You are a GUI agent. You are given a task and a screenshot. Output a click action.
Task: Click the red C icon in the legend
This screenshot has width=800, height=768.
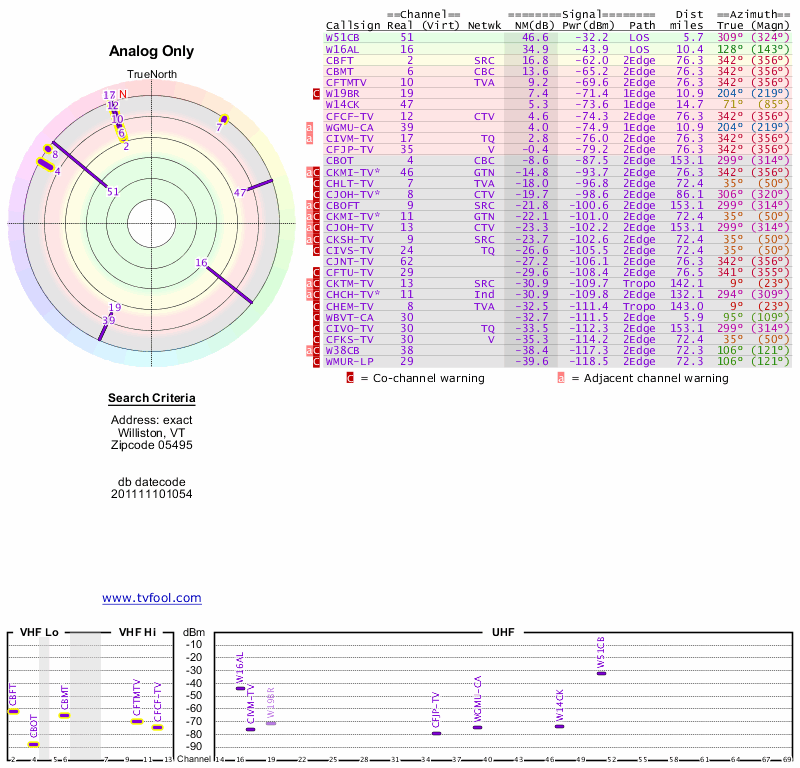350,379
